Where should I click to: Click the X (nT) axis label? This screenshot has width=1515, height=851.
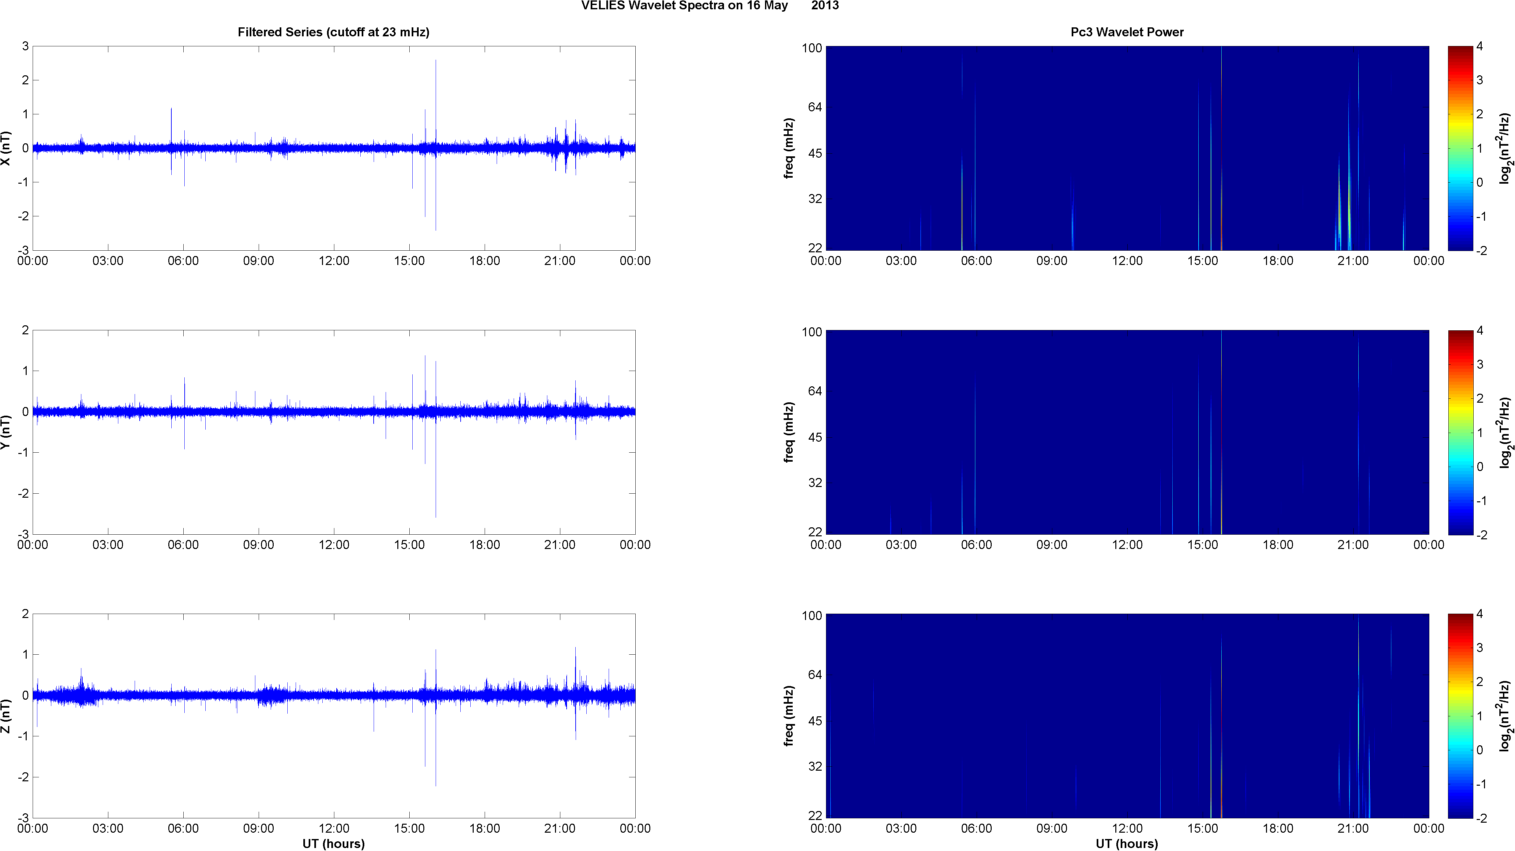point(7,148)
